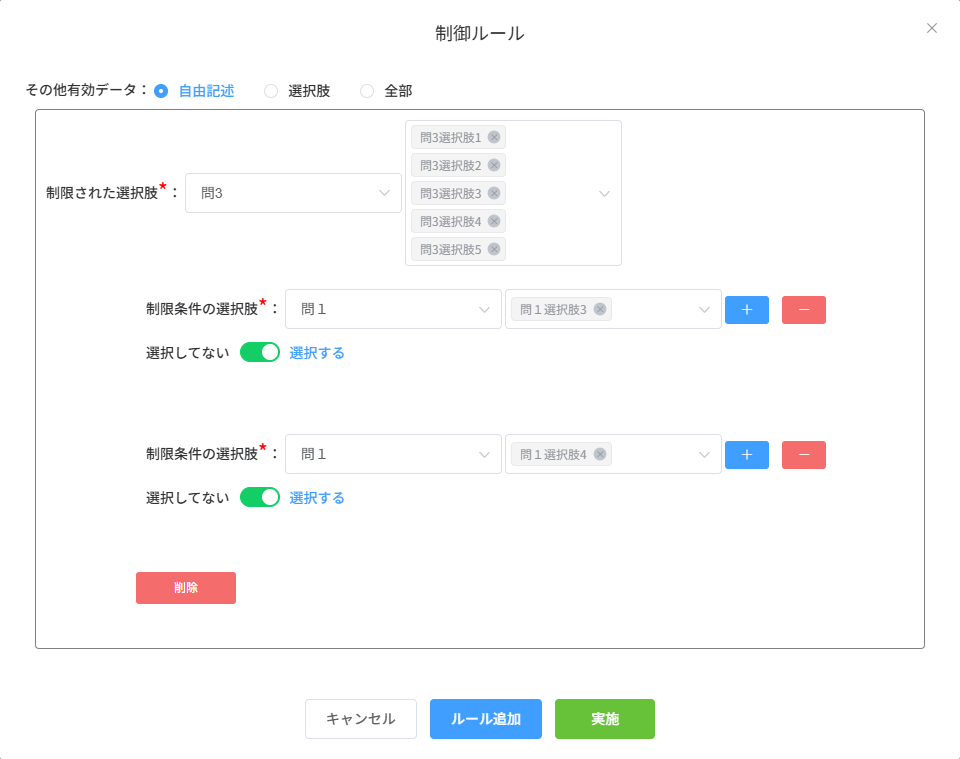Click the ルール追加 button
Screen dimensions: 960x759
tap(485, 719)
